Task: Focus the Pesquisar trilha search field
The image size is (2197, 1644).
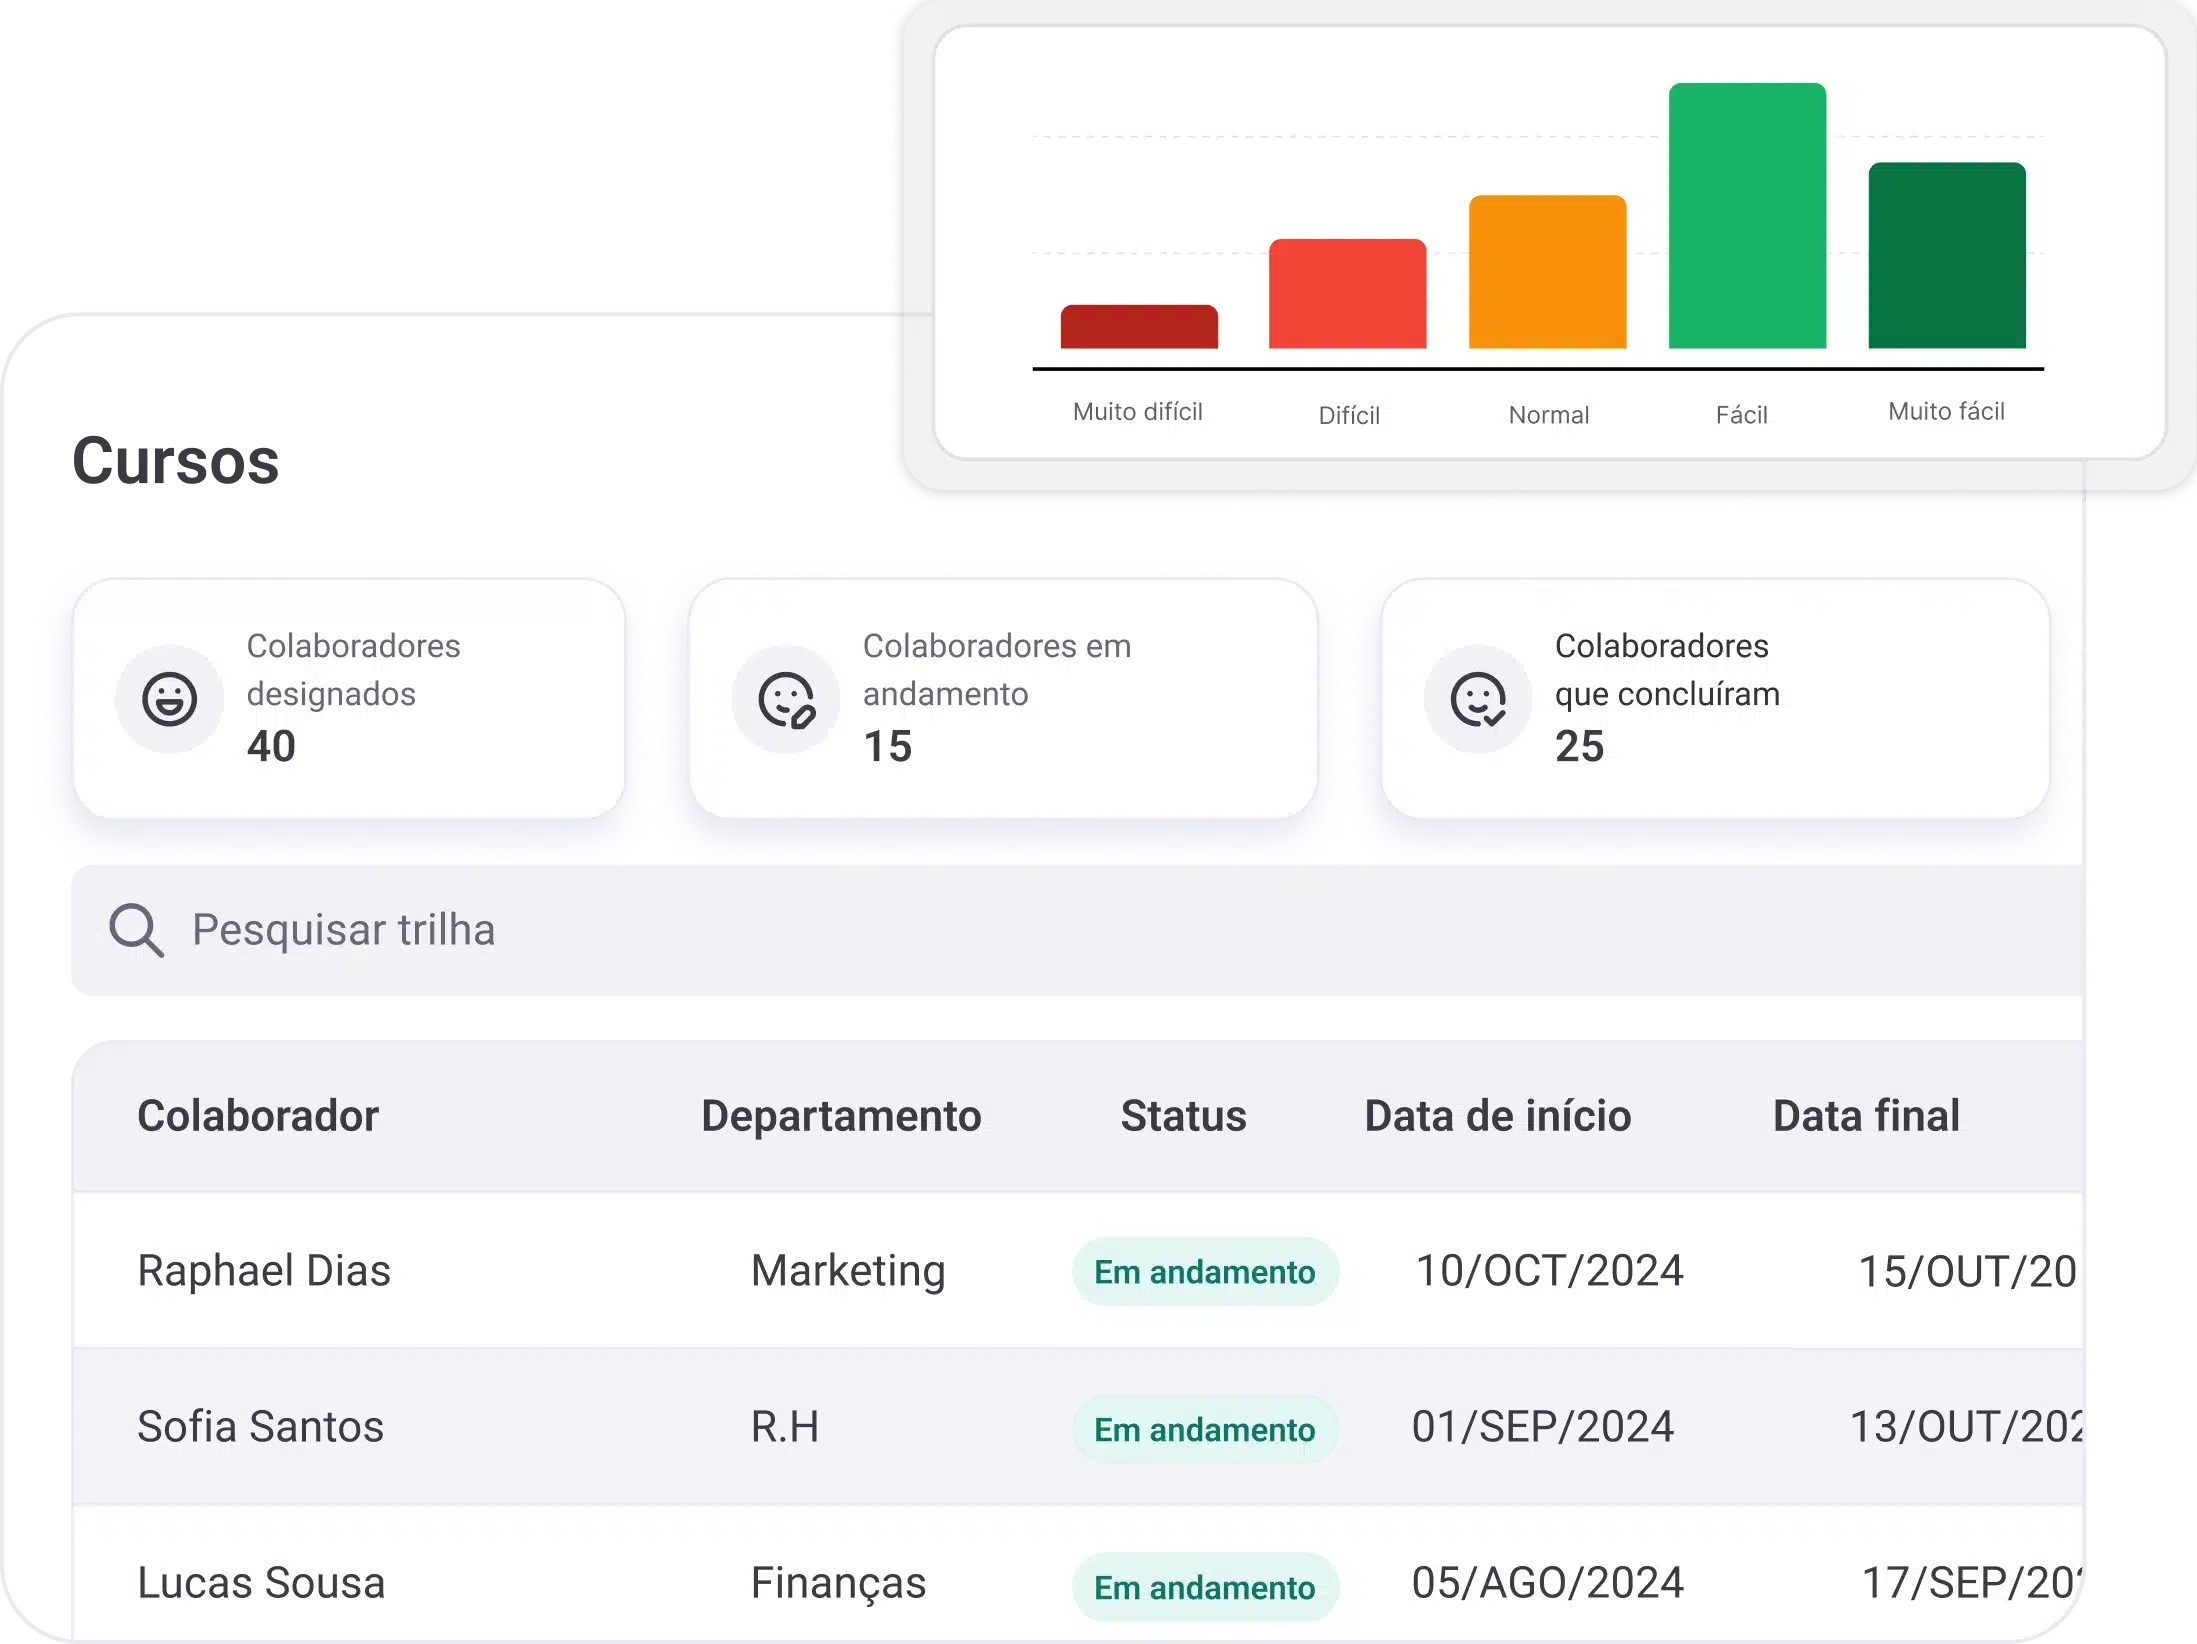Action: coord(1000,931)
